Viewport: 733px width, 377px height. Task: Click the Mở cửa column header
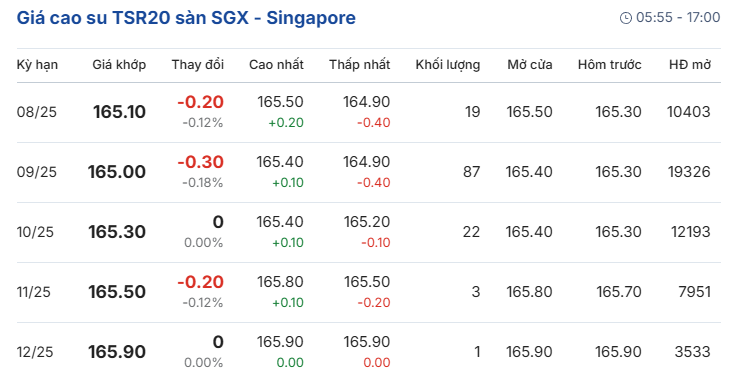[530, 65]
